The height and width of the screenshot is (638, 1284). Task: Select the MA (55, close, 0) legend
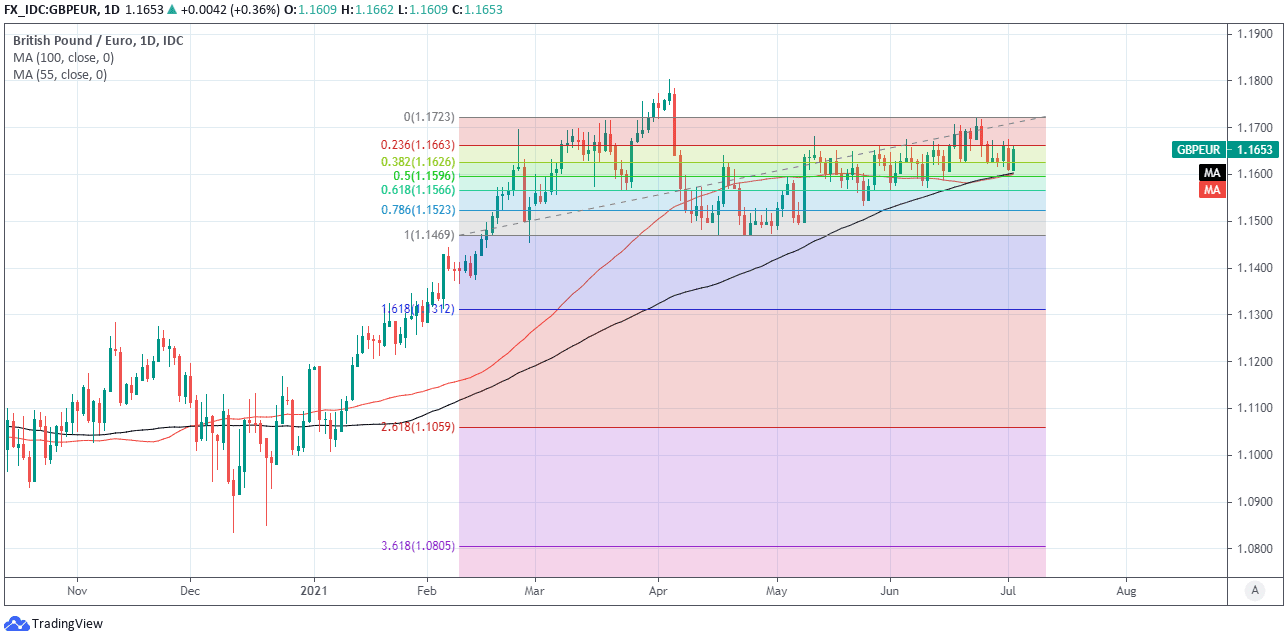[x=60, y=75]
